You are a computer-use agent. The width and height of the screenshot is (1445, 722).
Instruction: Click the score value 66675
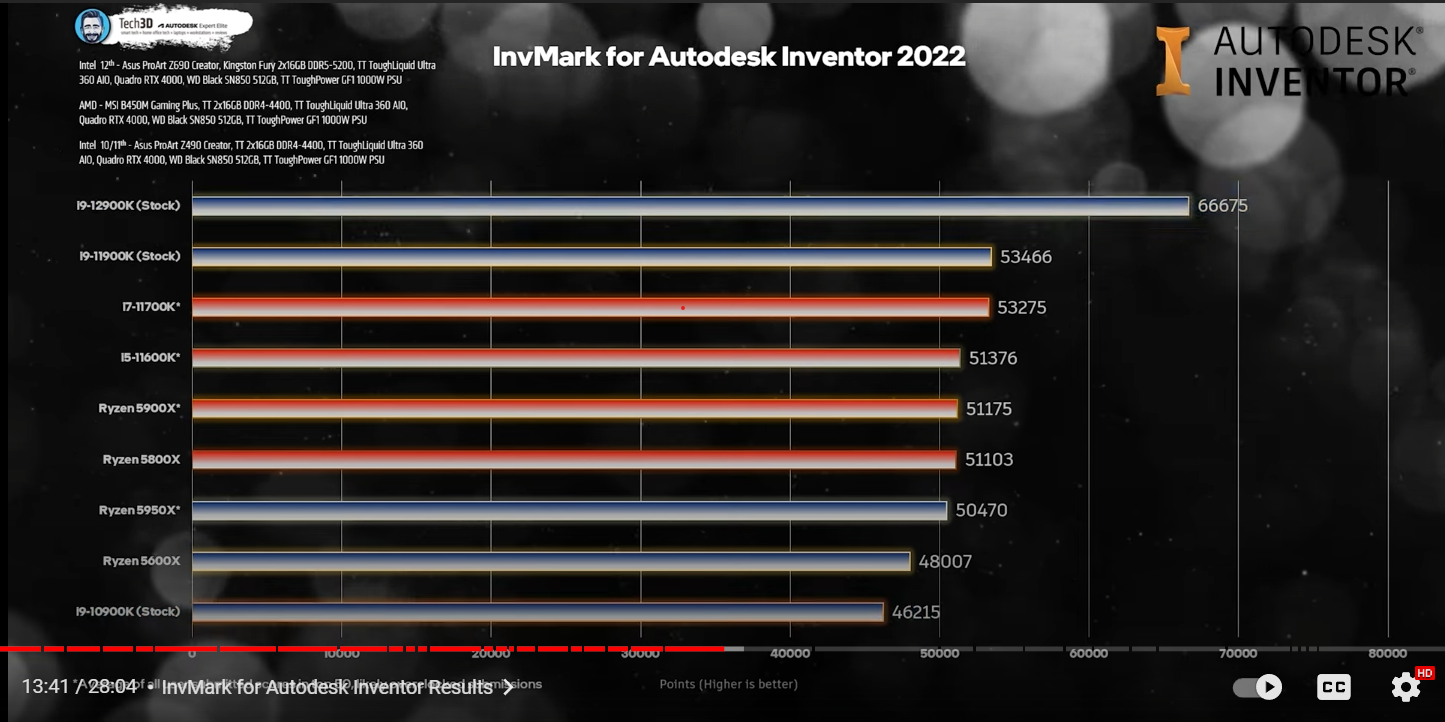tap(1222, 206)
